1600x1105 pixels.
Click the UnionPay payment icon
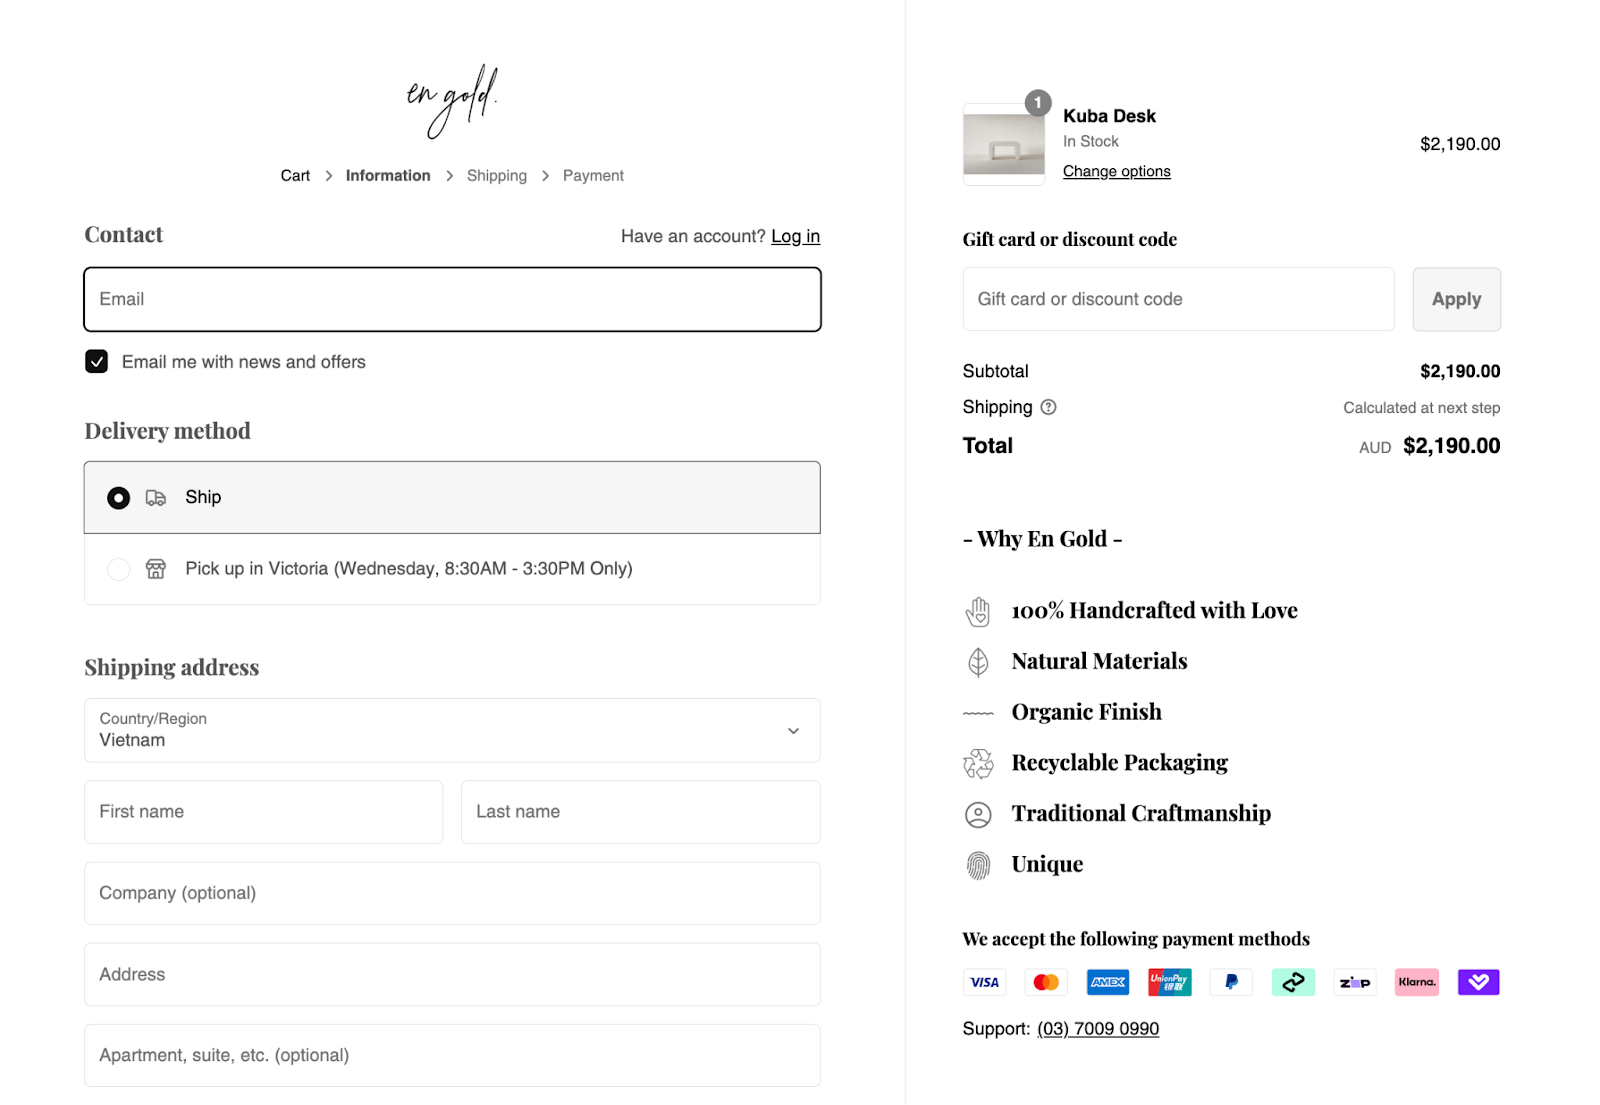[1170, 982]
